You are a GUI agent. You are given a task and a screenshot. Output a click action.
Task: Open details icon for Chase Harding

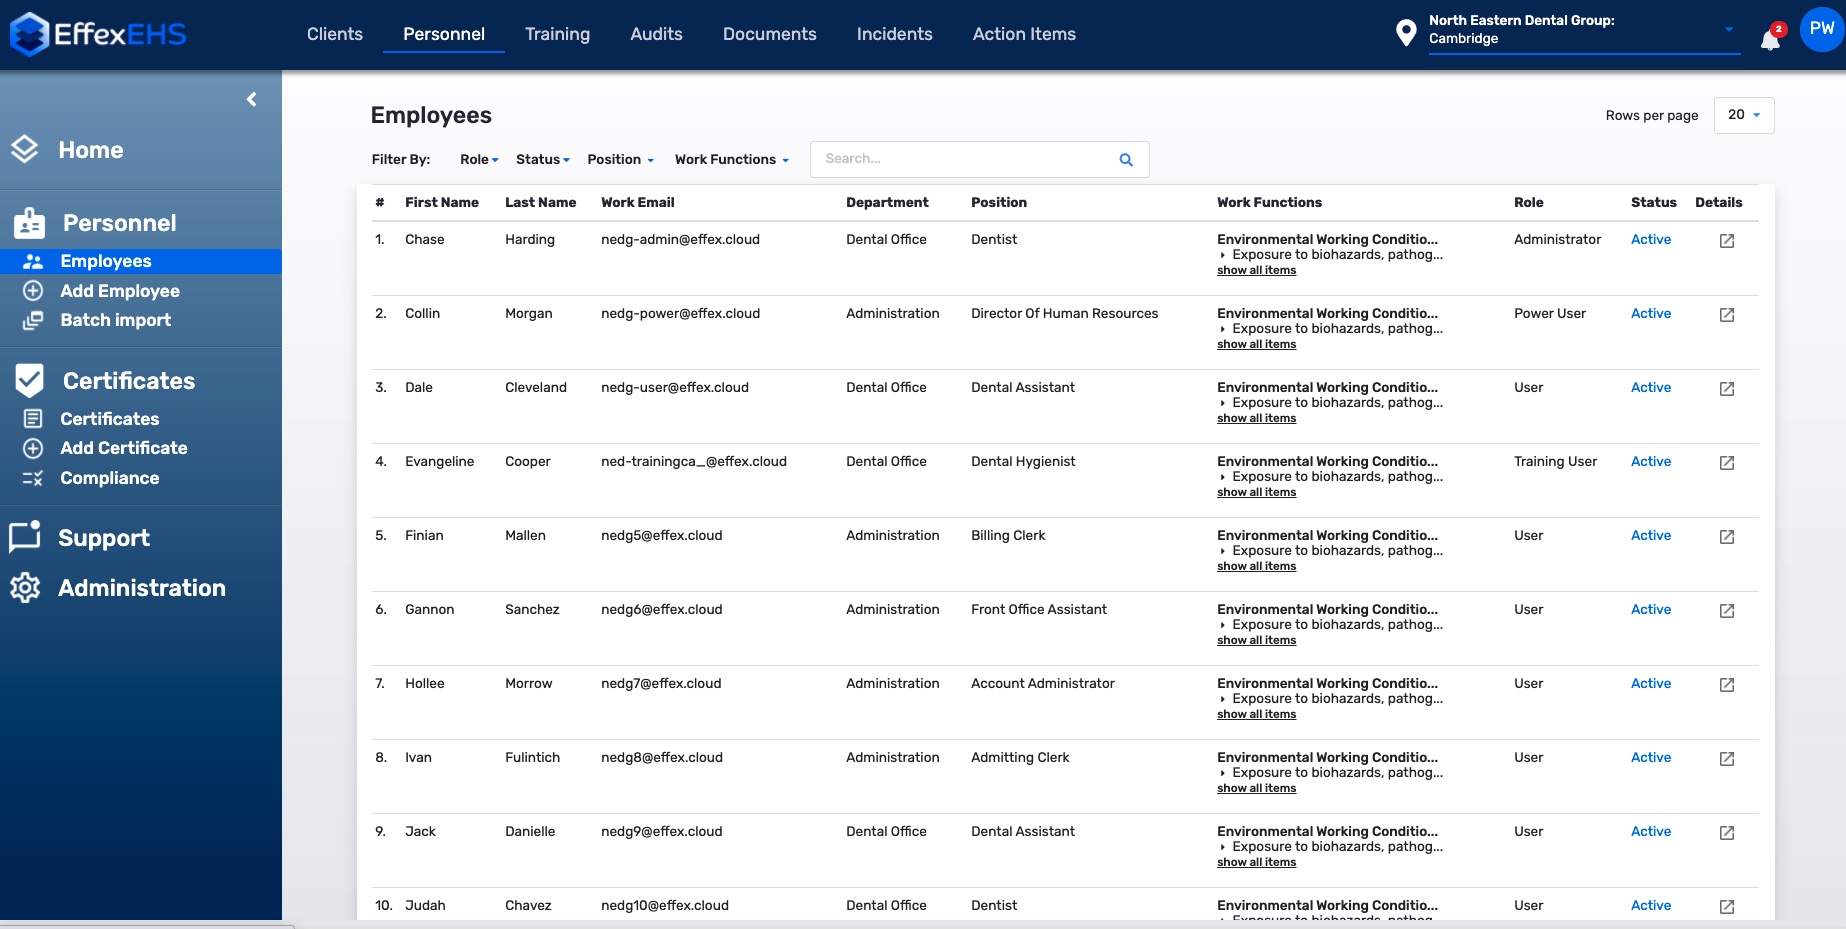point(1726,241)
